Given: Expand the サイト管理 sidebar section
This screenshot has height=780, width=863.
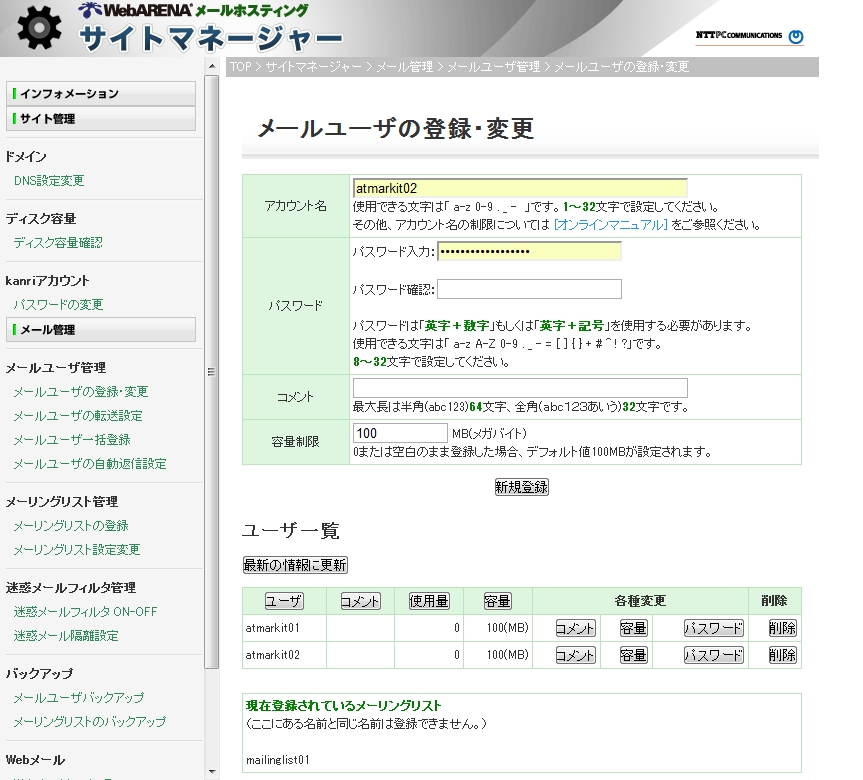Looking at the screenshot, I should pyautogui.click(x=101, y=119).
